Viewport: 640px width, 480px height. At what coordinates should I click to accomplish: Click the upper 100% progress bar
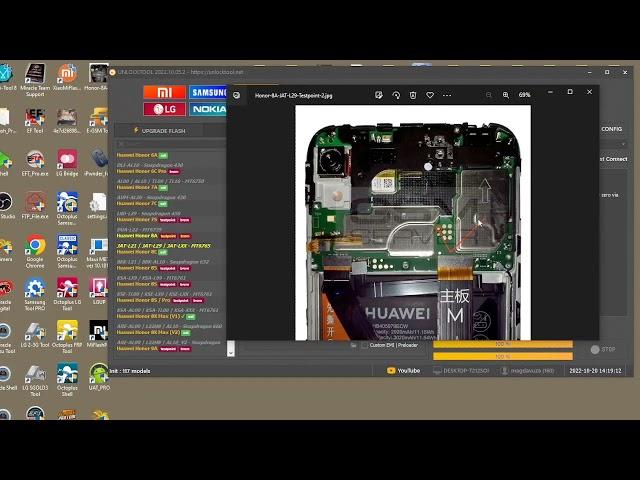(x=503, y=344)
